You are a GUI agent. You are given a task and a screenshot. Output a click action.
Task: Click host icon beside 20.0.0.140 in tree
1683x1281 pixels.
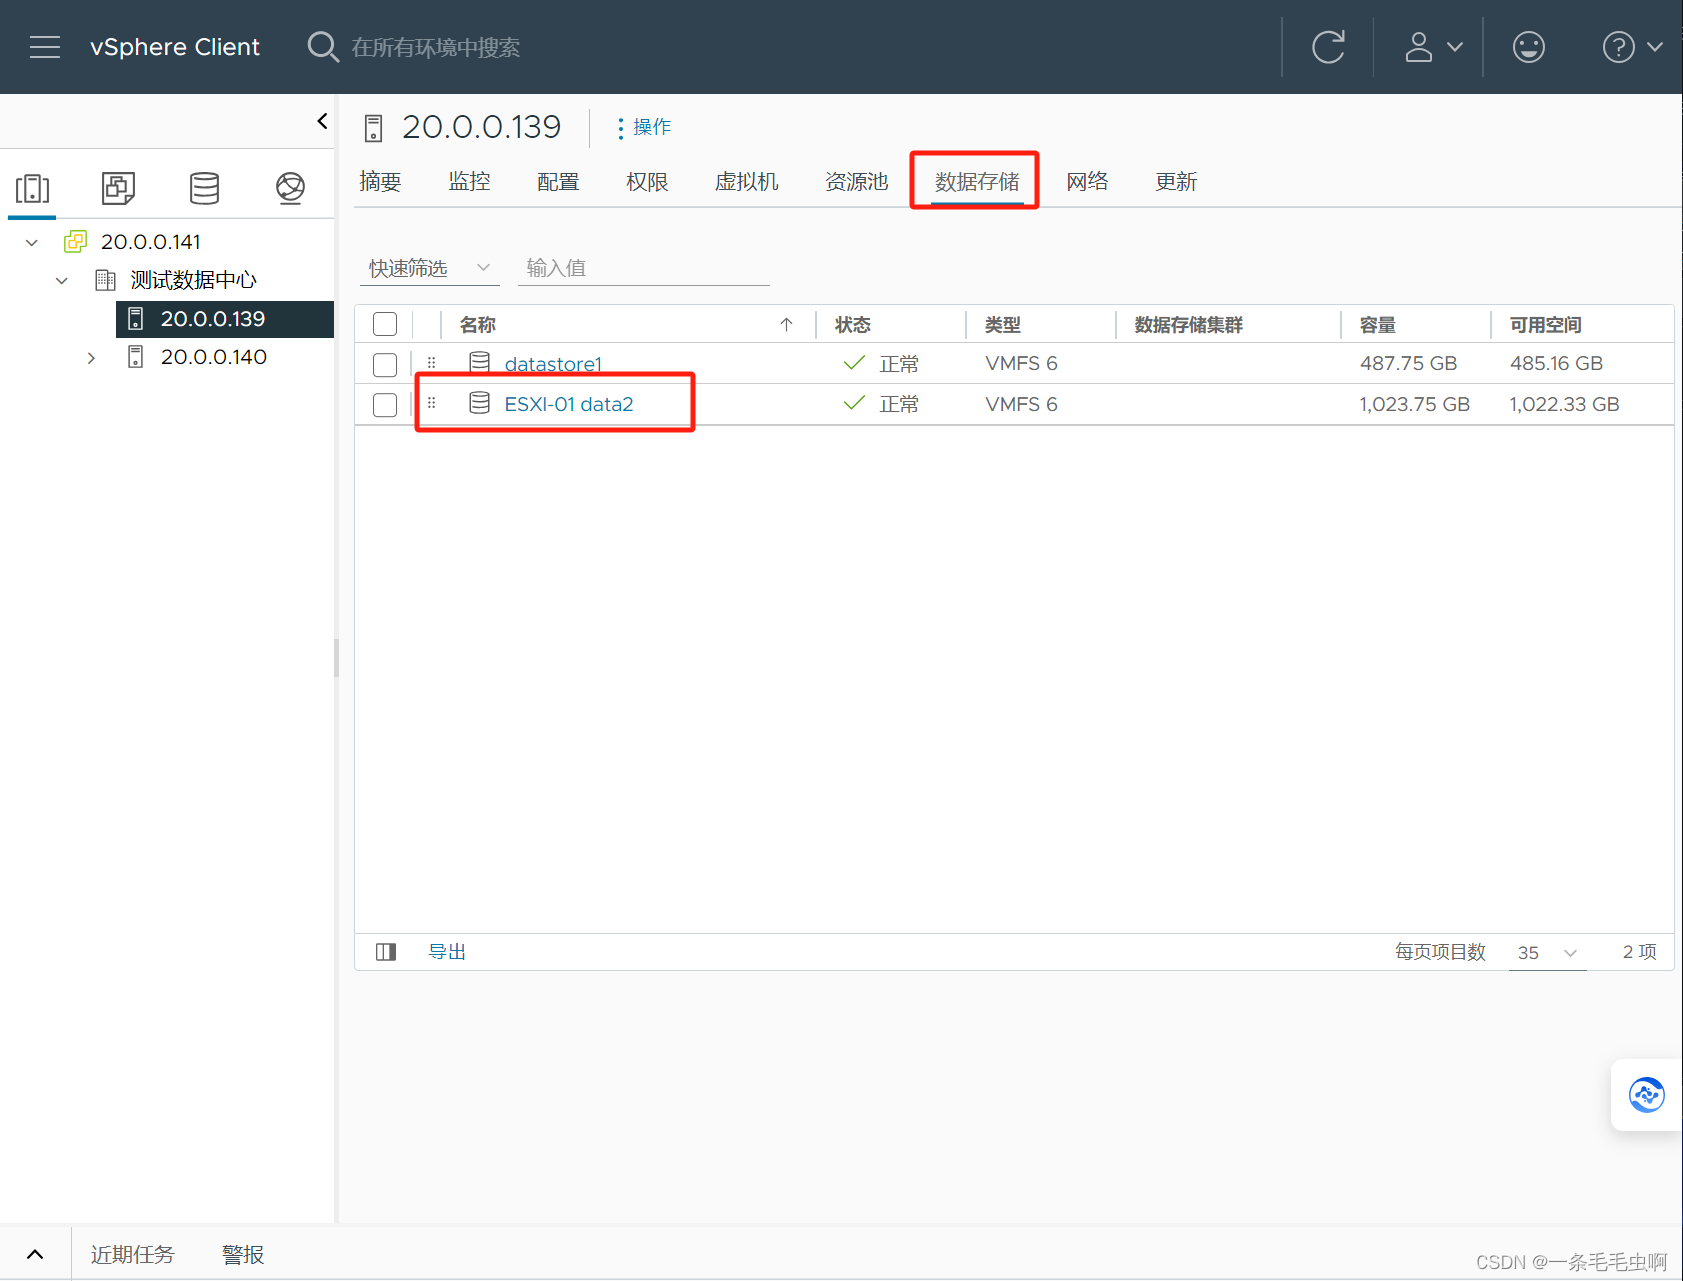[136, 357]
